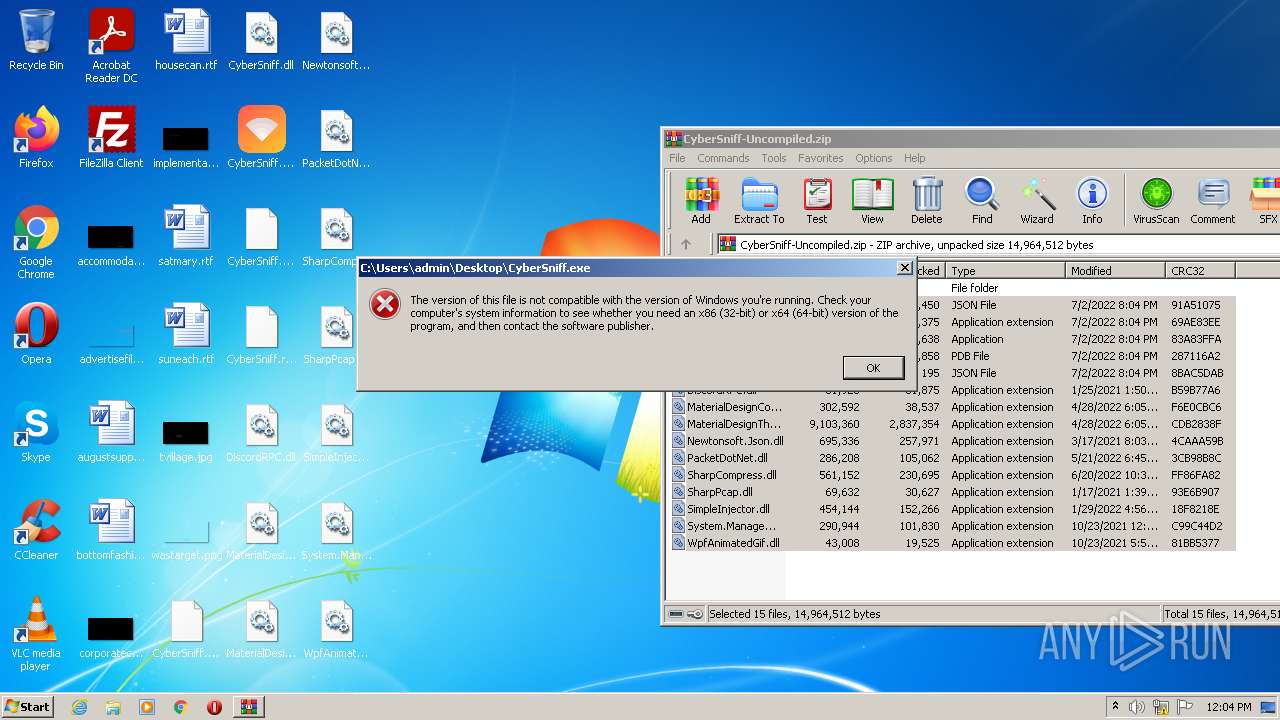Open the Tools menu in WinRAR

(774, 158)
